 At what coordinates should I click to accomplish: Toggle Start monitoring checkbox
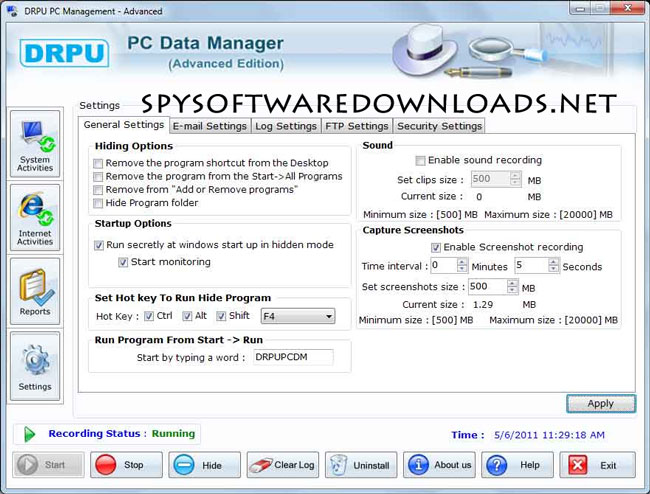(123, 262)
